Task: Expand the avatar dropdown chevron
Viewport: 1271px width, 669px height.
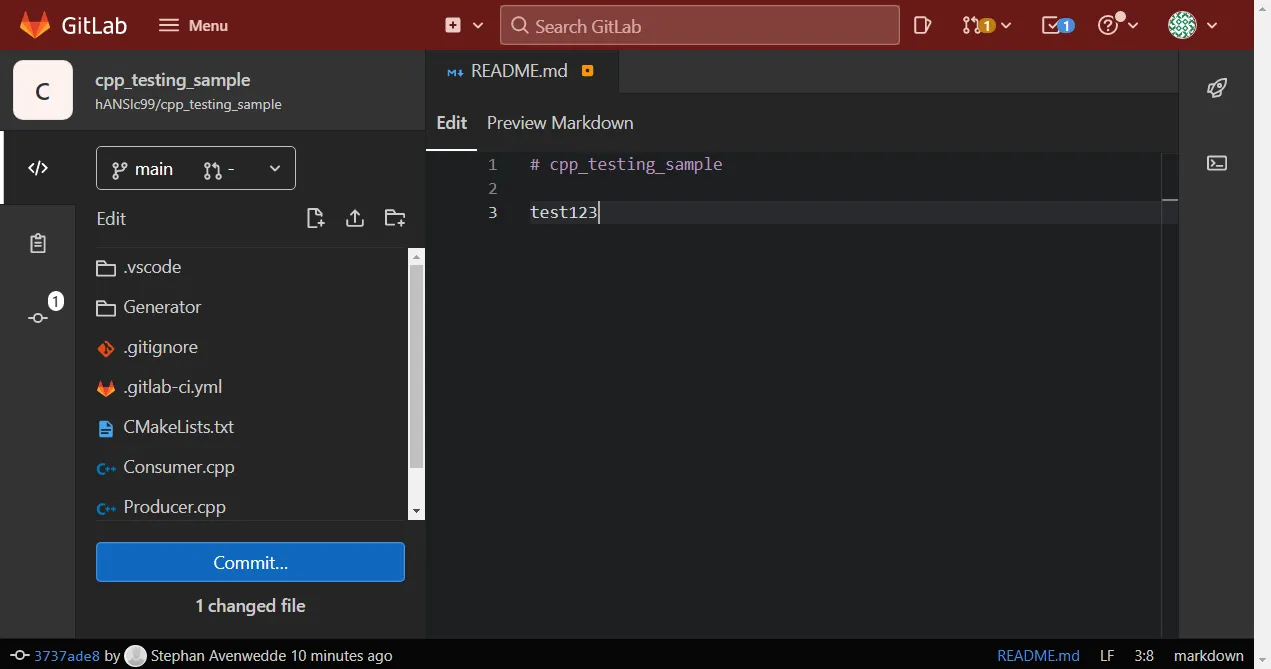Action: click(x=1212, y=25)
